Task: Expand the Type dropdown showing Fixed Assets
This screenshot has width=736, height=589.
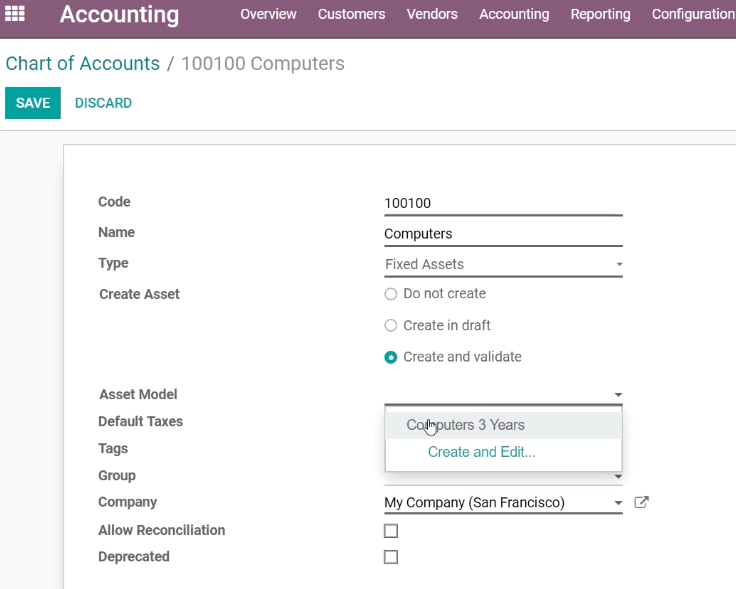Action: (x=503, y=264)
